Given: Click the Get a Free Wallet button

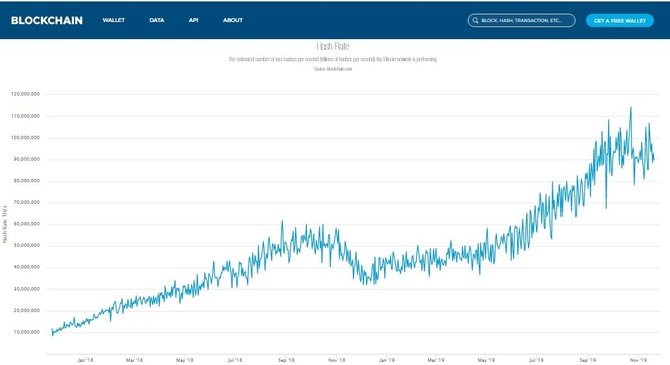Looking at the screenshot, I should [x=620, y=21].
